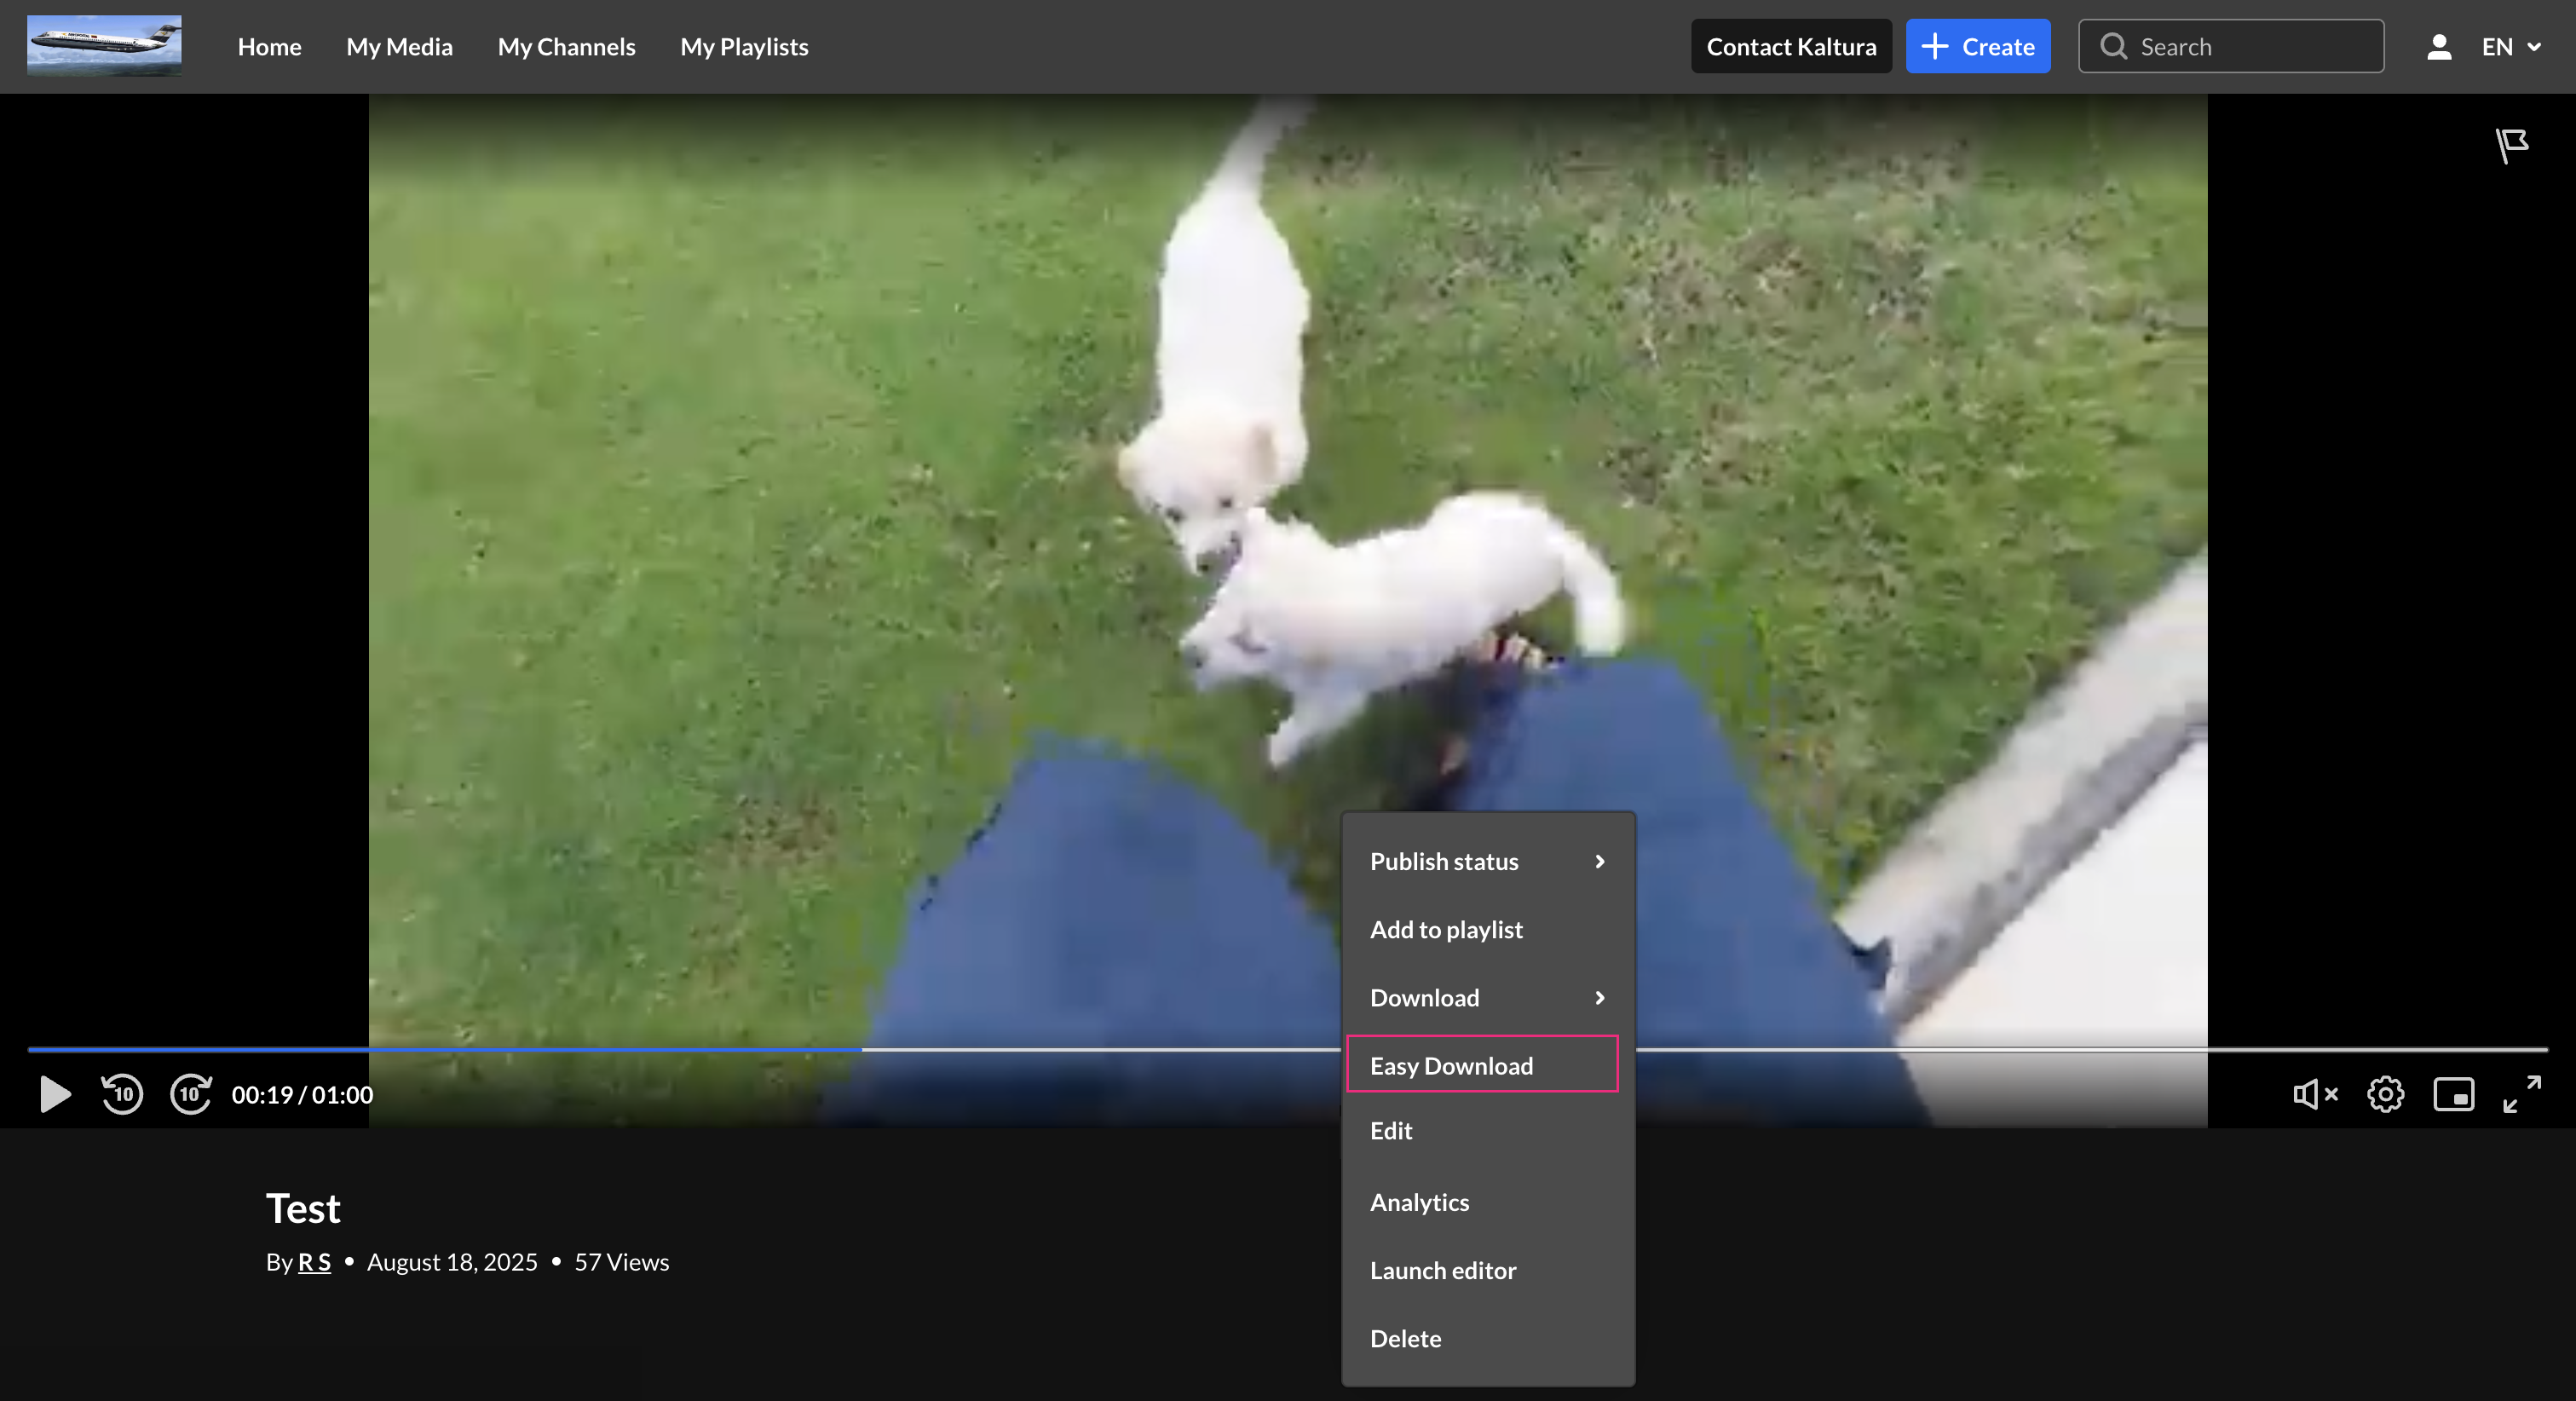This screenshot has width=2576, height=1401.
Task: Select Easy Download from the menu
Action: click(1482, 1065)
